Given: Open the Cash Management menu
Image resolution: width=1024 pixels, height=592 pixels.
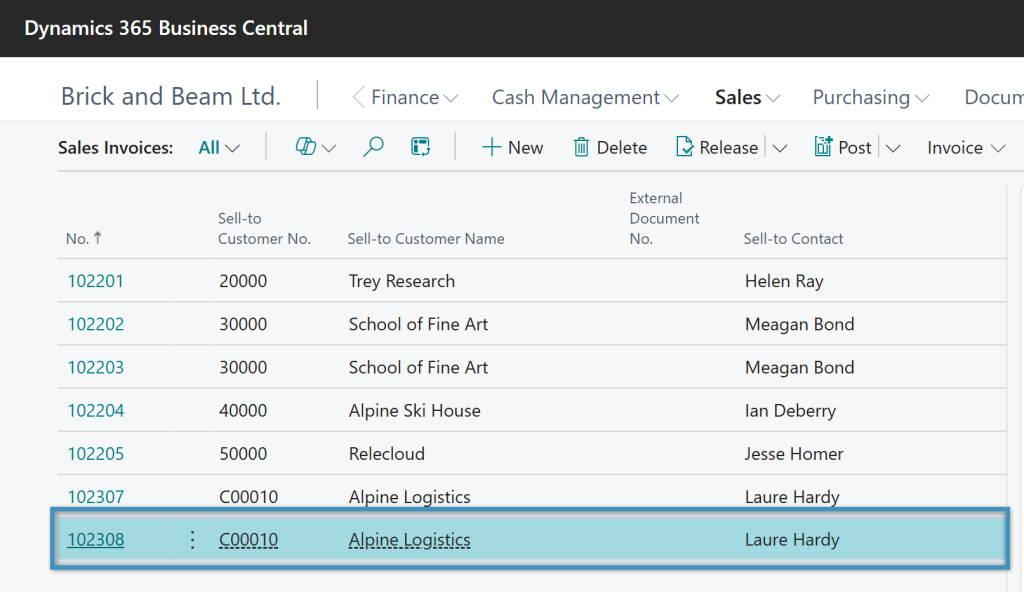Looking at the screenshot, I should click(585, 97).
